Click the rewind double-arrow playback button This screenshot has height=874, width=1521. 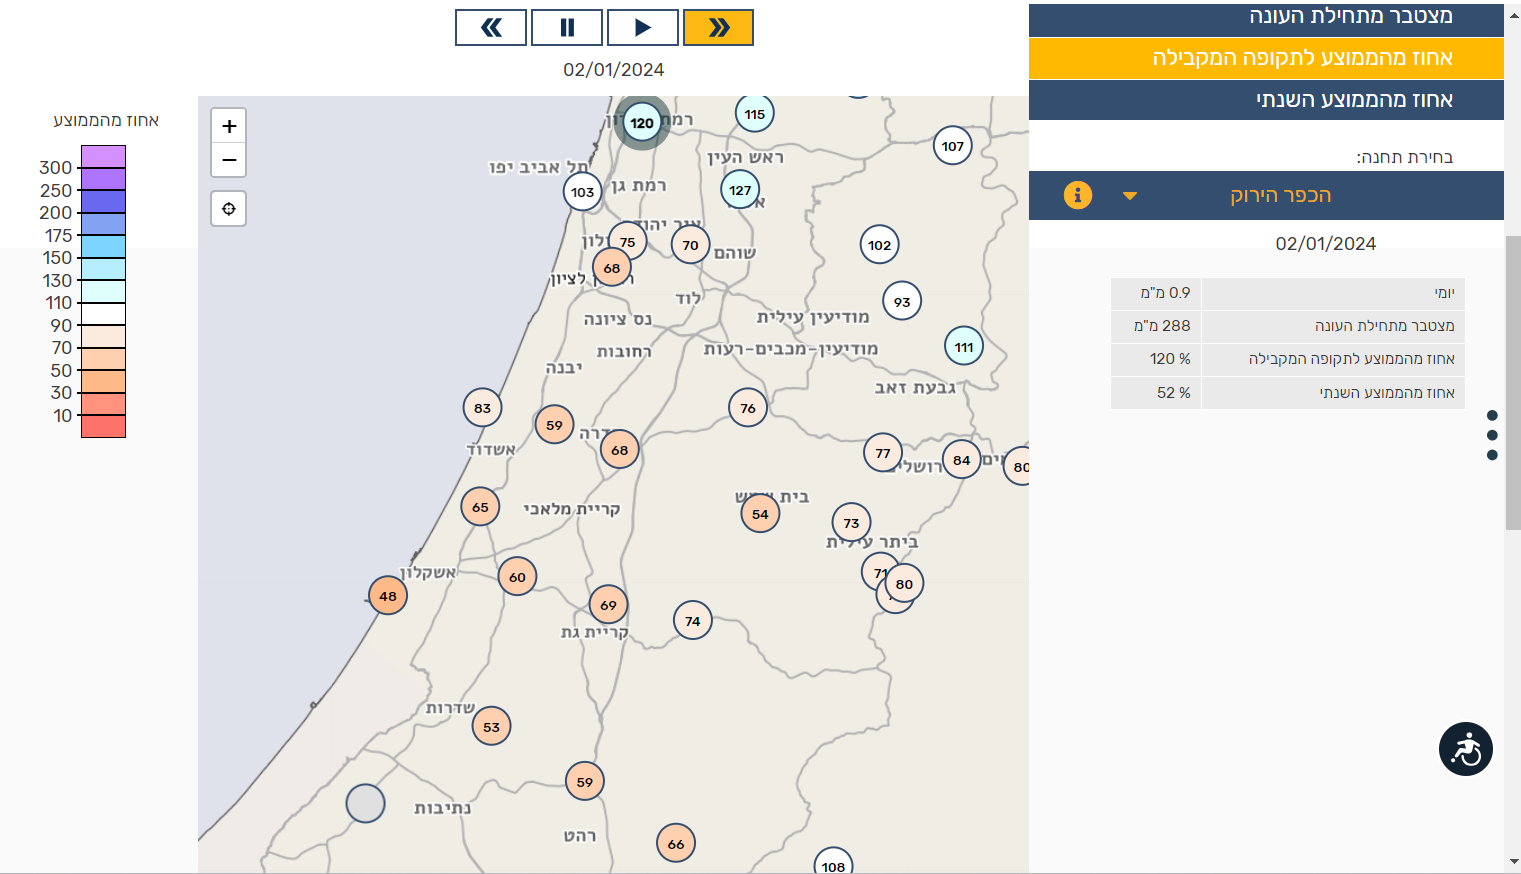coord(490,28)
